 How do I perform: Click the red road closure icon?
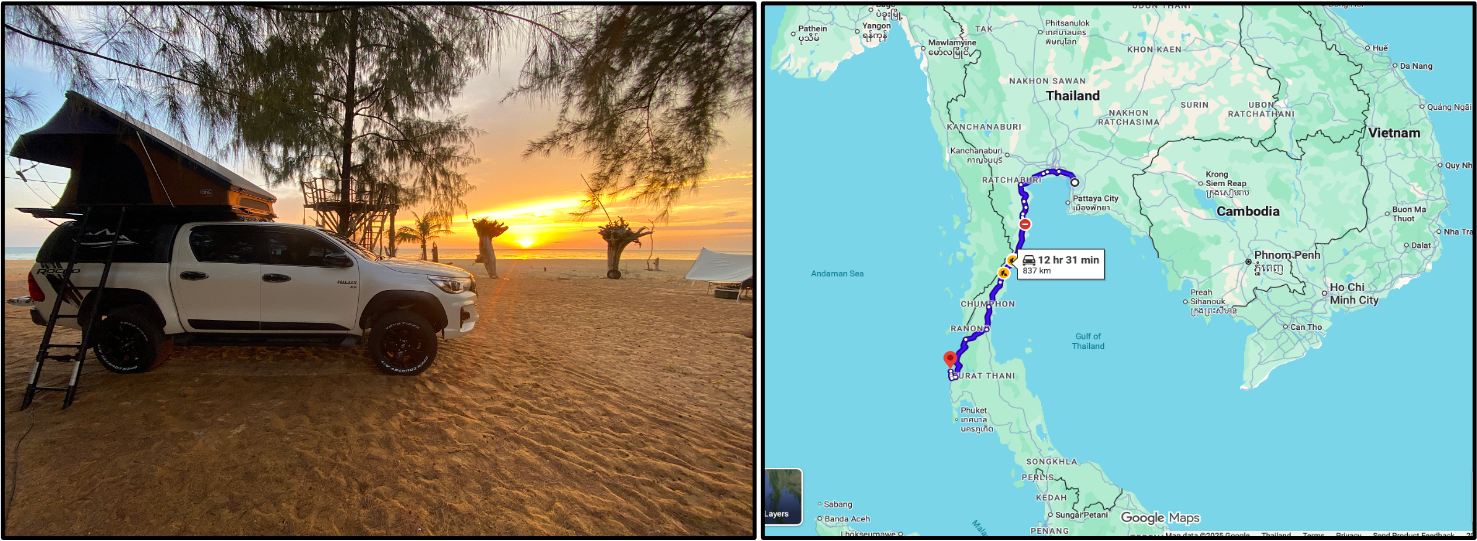point(1025,224)
